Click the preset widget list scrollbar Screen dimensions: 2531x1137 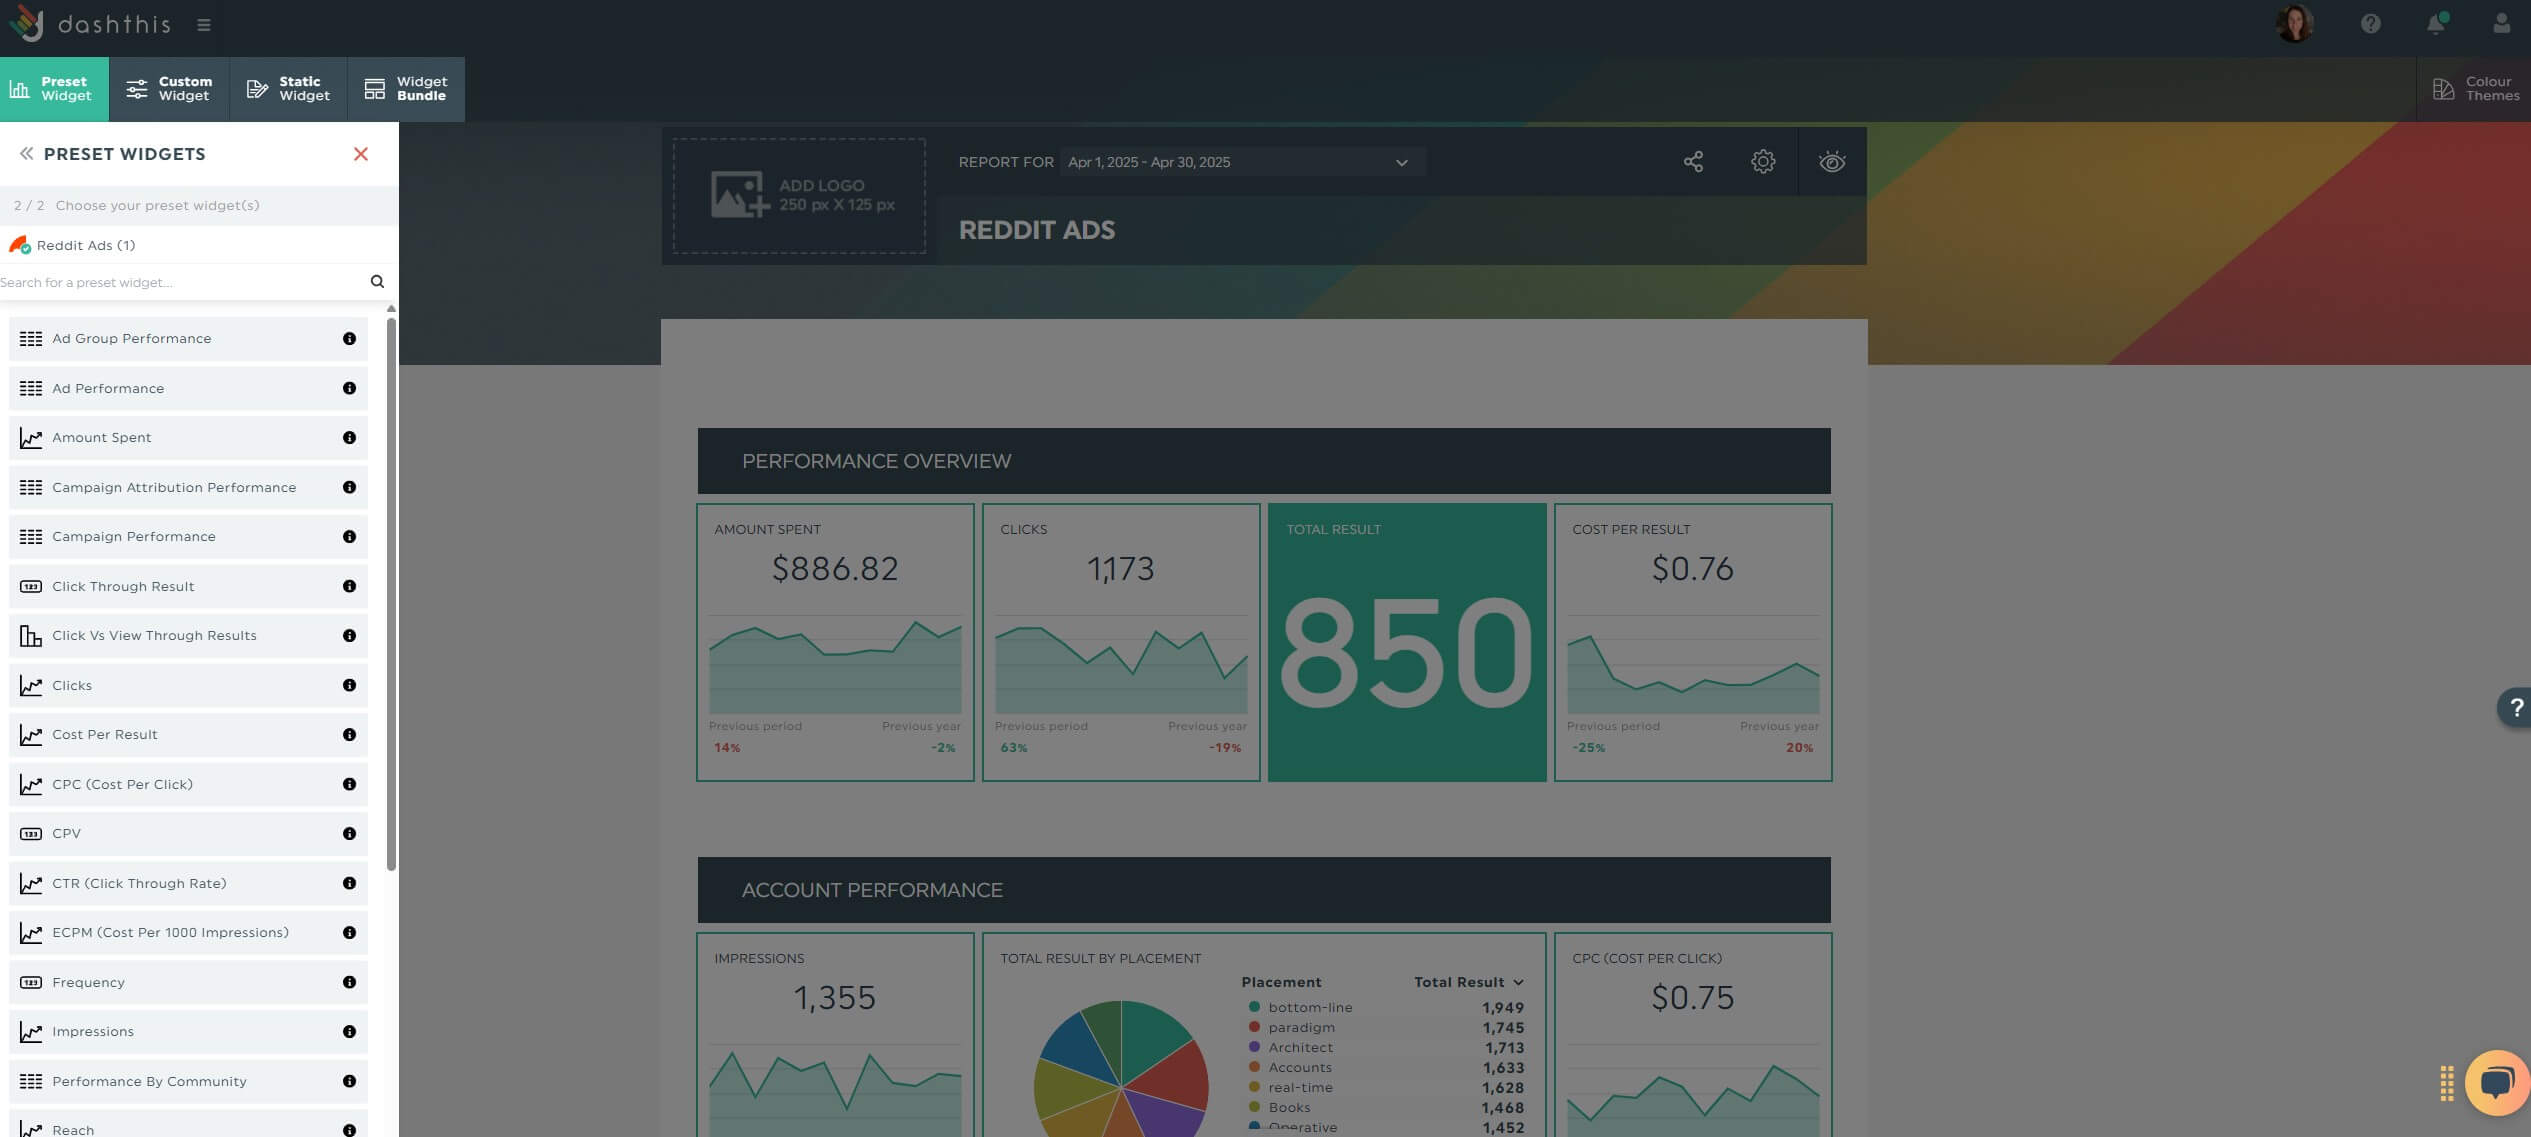(x=391, y=594)
